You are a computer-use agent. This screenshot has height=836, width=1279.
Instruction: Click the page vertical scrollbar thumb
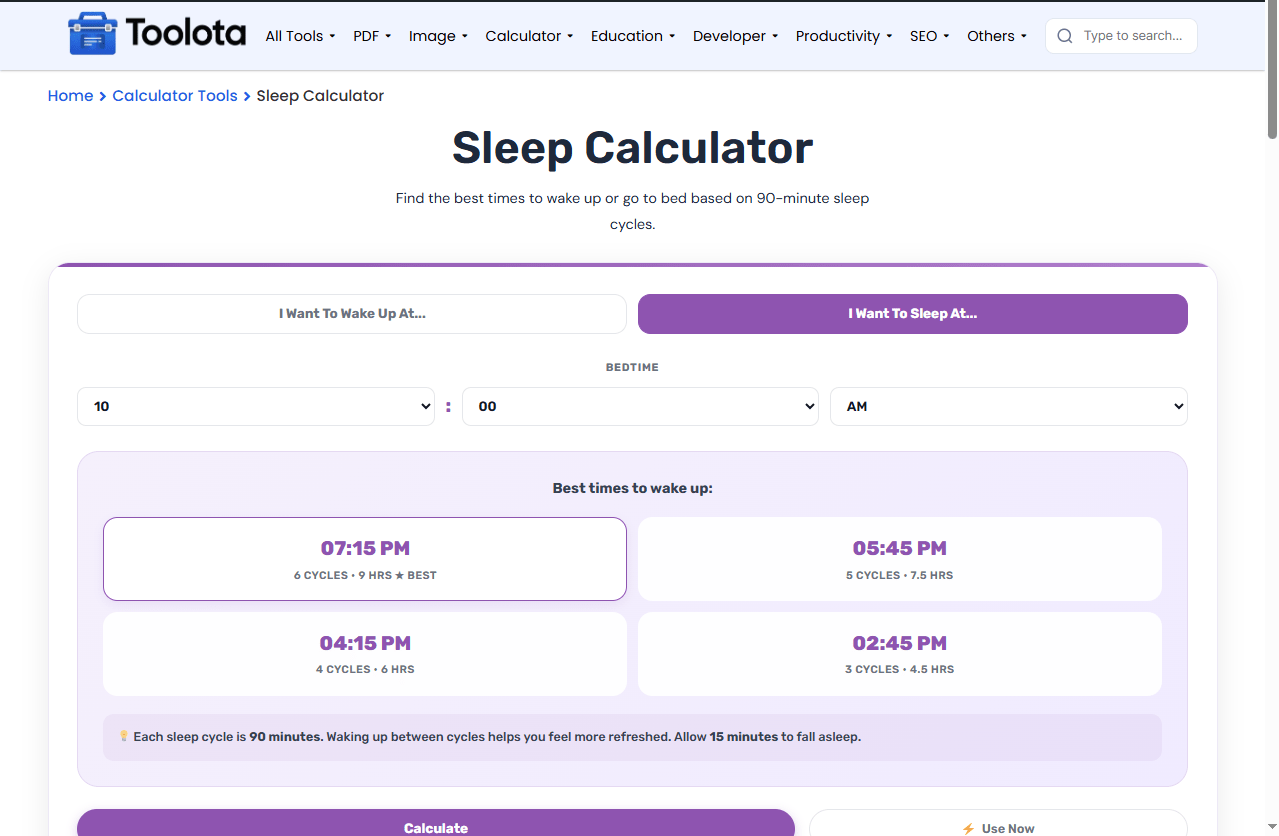point(1272,70)
